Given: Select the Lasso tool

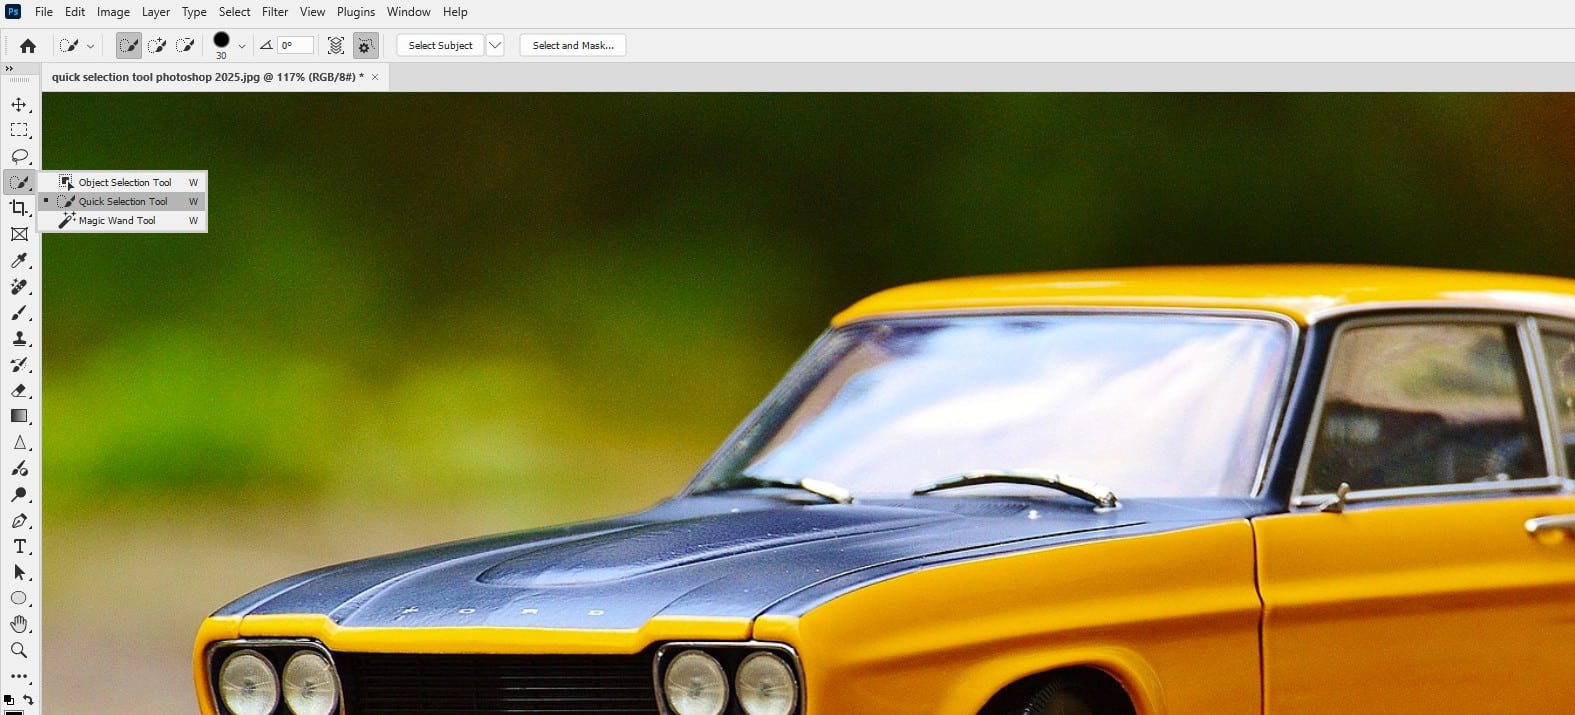Looking at the screenshot, I should (x=19, y=156).
